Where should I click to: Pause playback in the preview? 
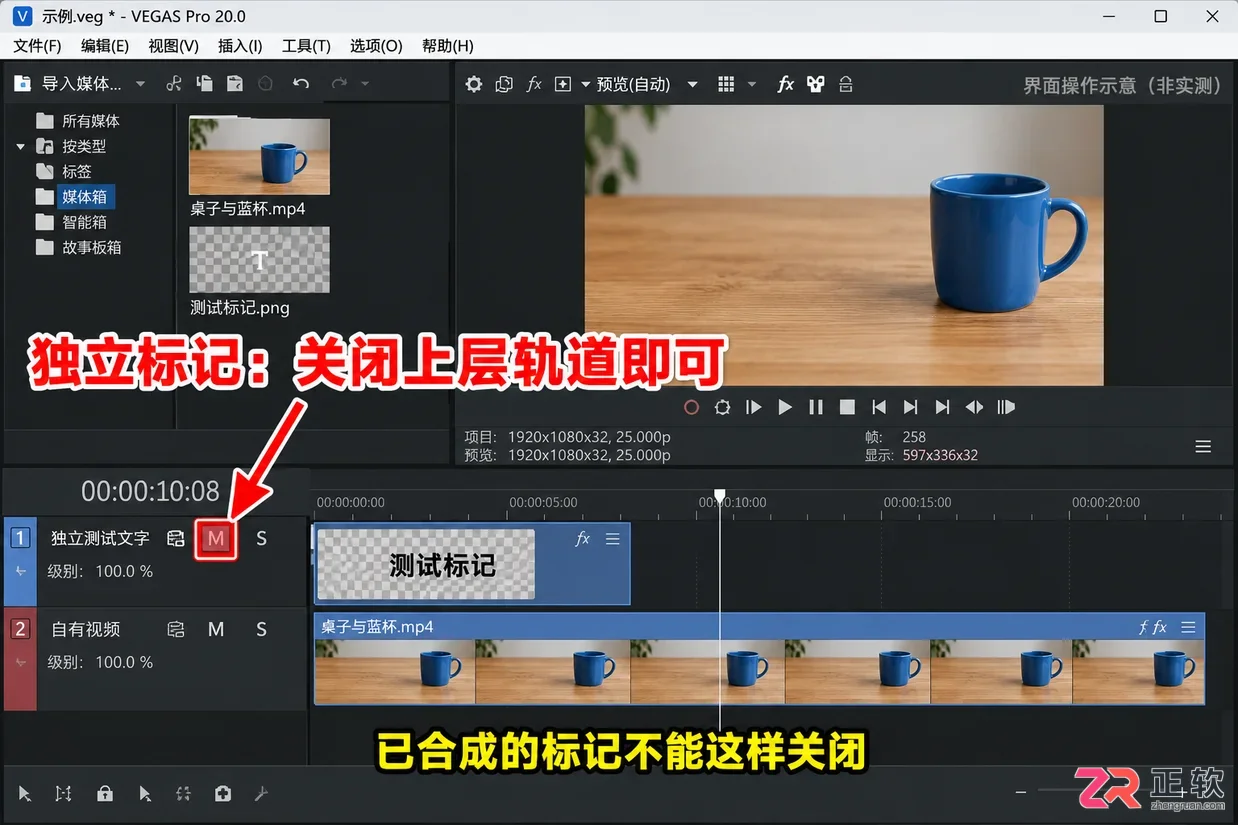[x=816, y=407]
